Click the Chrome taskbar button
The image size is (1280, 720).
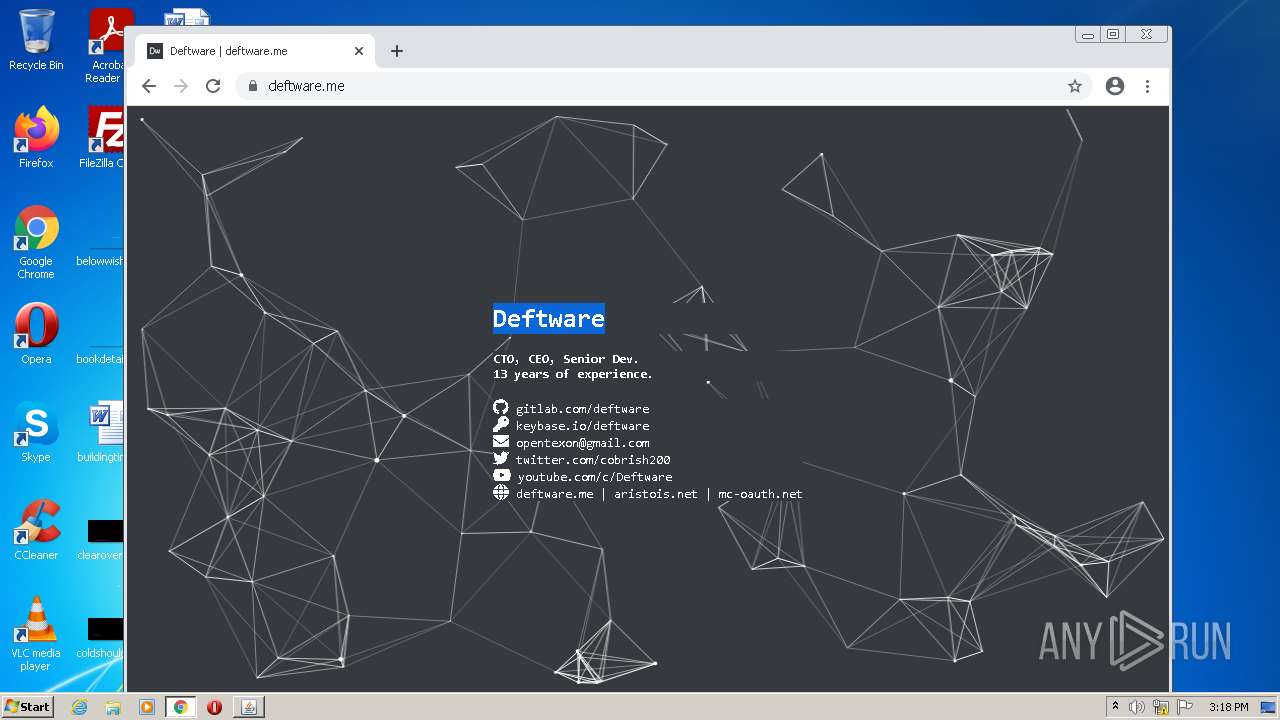pos(181,707)
